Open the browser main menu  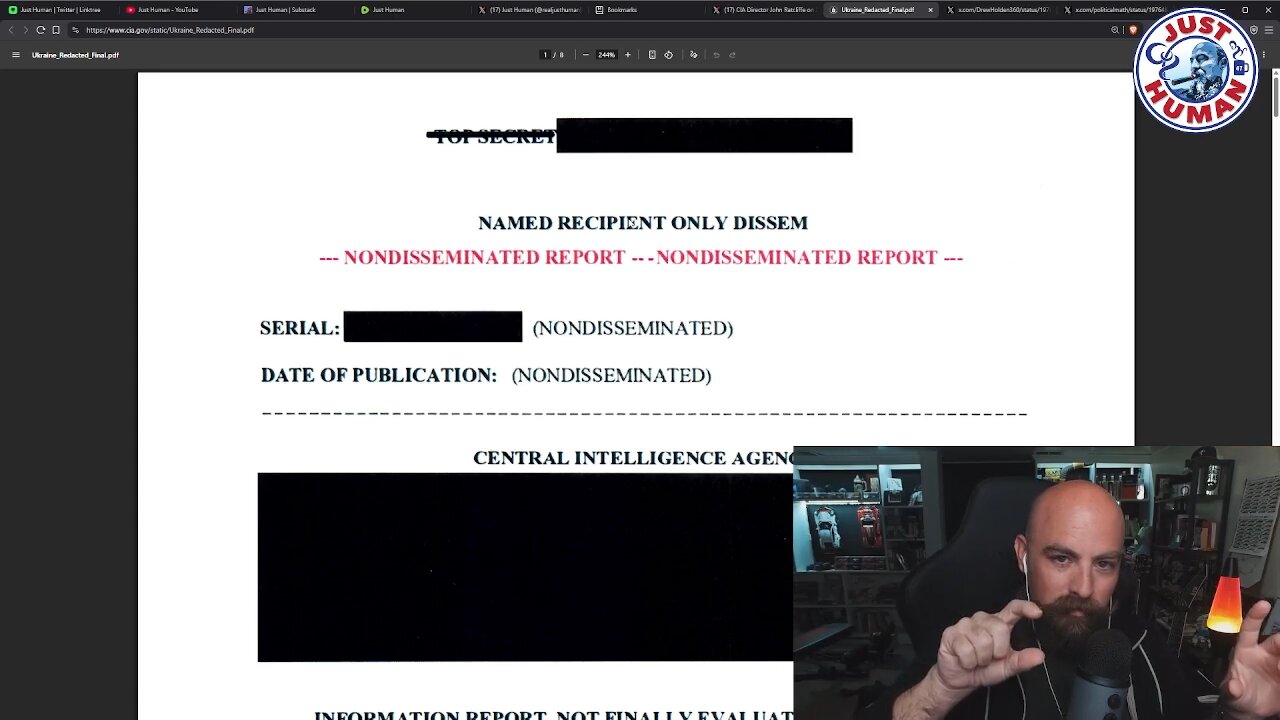(x=1270, y=30)
